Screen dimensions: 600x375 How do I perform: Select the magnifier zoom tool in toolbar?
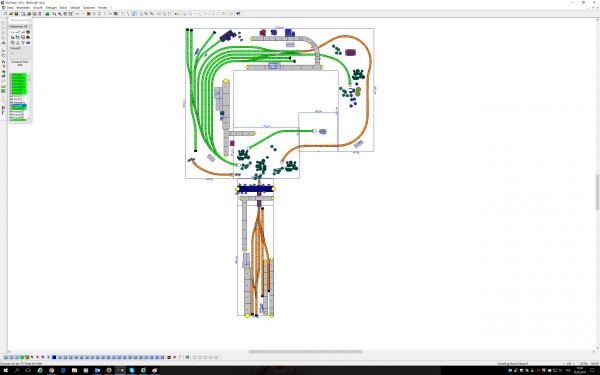(54, 14)
